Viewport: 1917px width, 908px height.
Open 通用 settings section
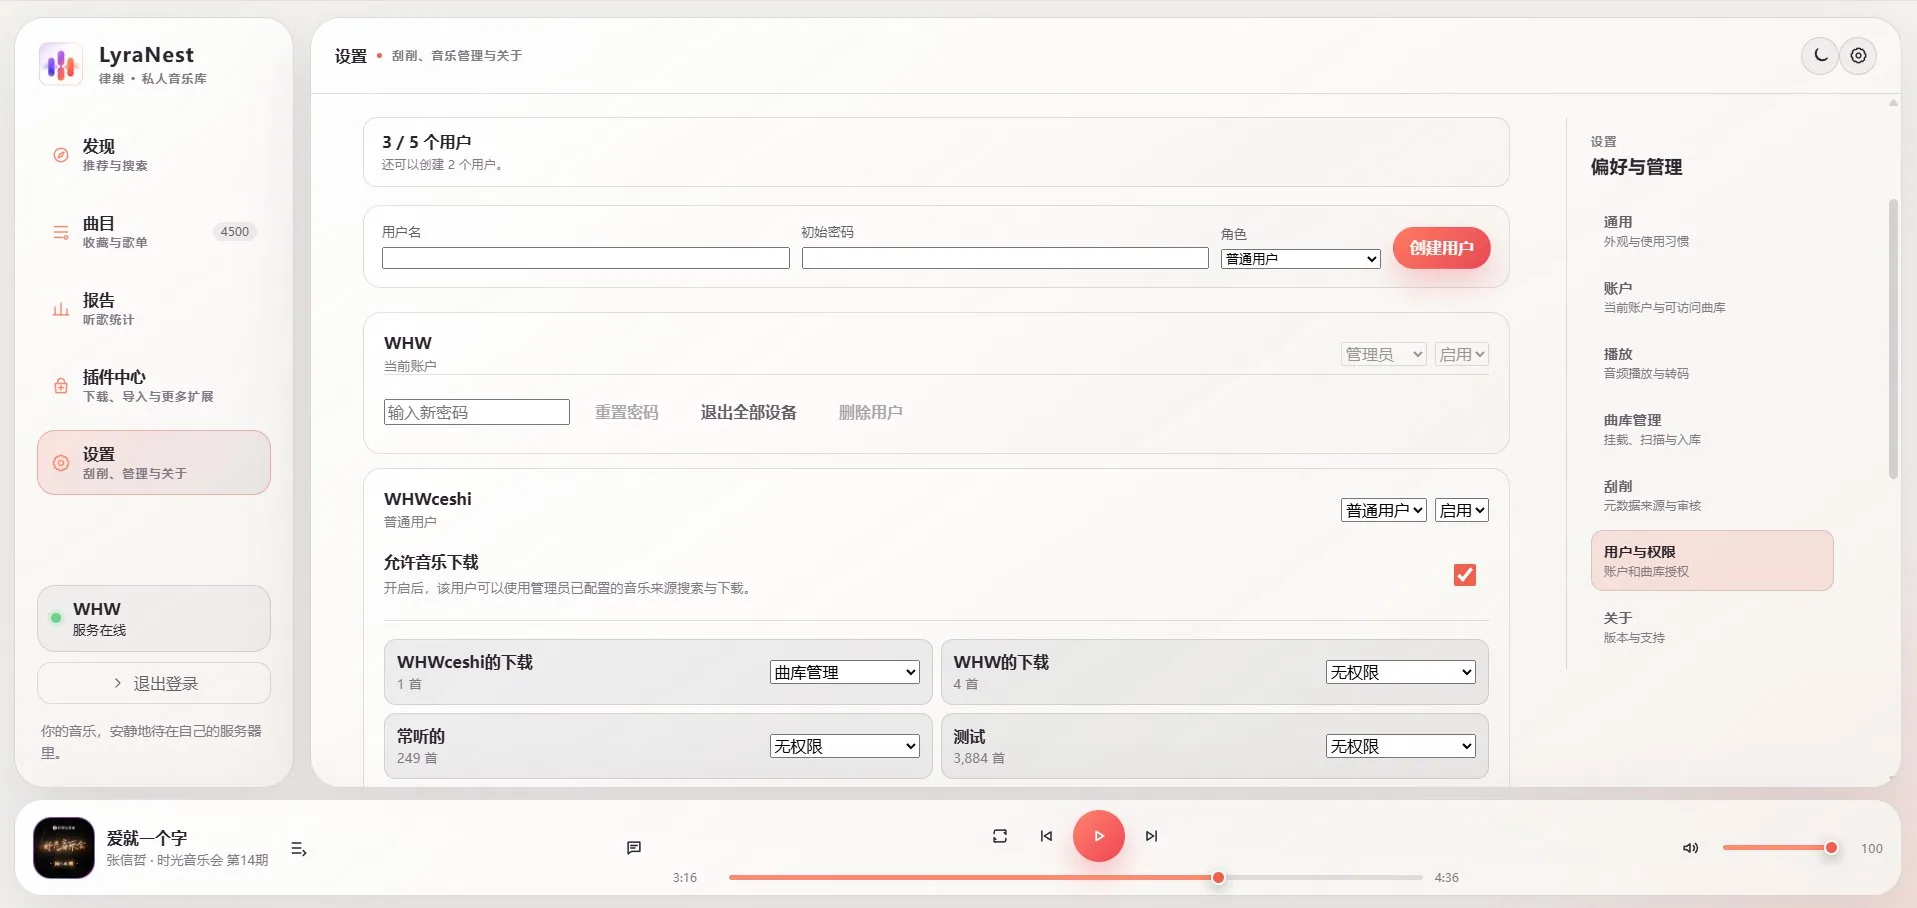[1712, 231]
